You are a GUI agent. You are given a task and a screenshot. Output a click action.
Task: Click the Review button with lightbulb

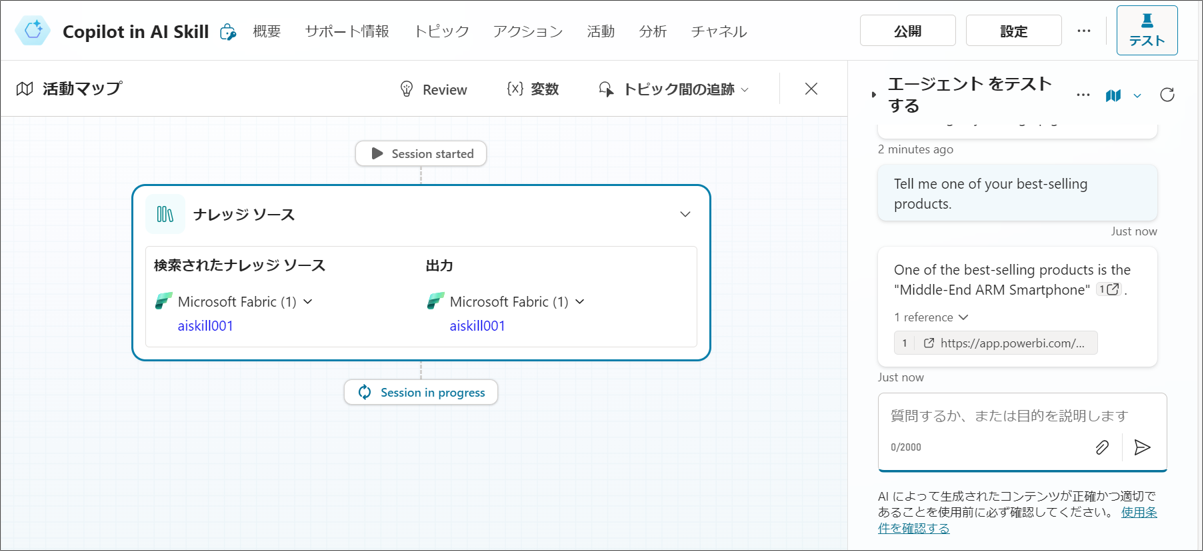coord(433,89)
